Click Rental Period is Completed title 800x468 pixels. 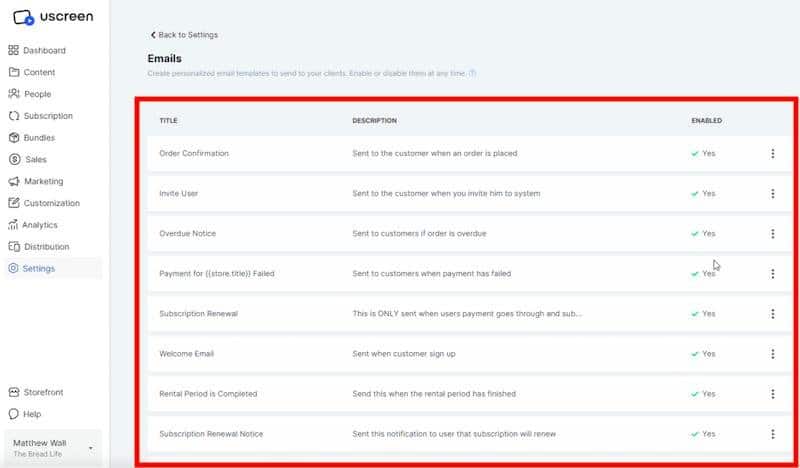(208, 393)
